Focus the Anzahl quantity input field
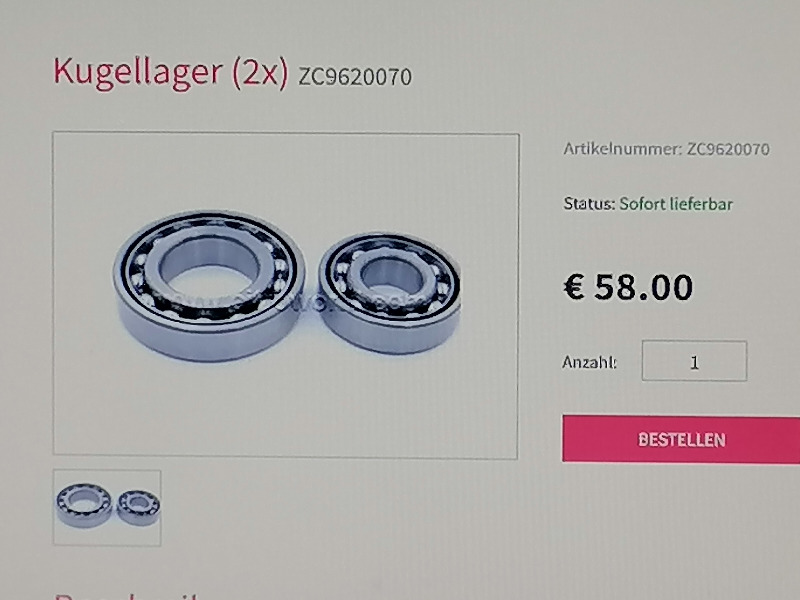 click(694, 361)
